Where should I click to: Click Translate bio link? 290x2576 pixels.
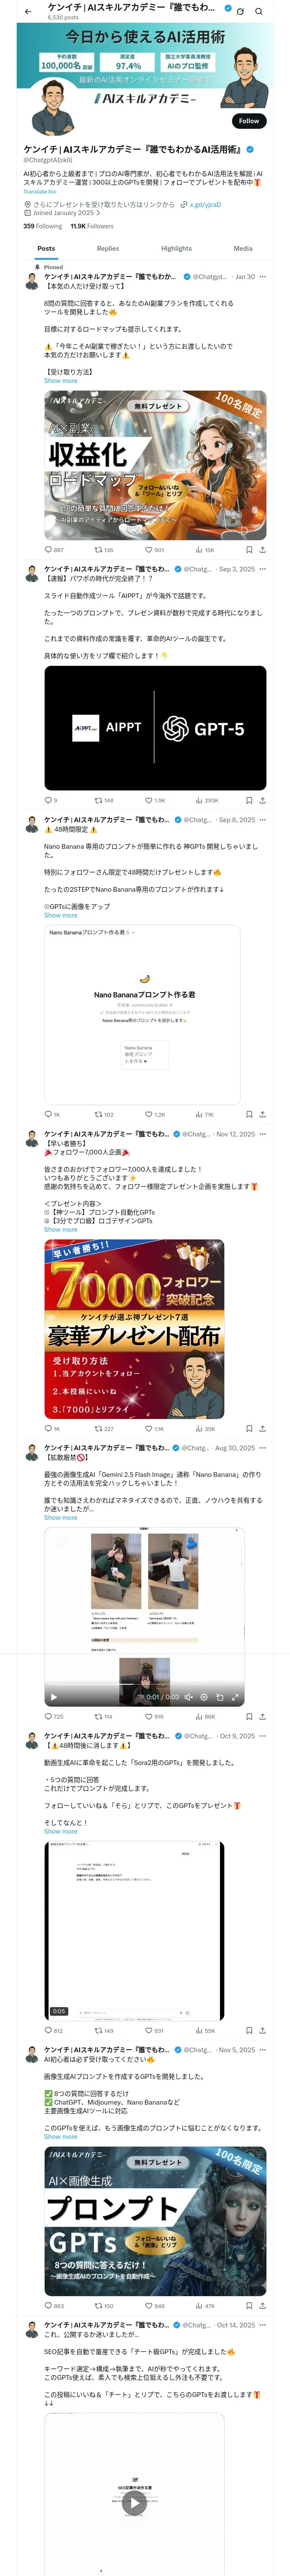(x=40, y=191)
